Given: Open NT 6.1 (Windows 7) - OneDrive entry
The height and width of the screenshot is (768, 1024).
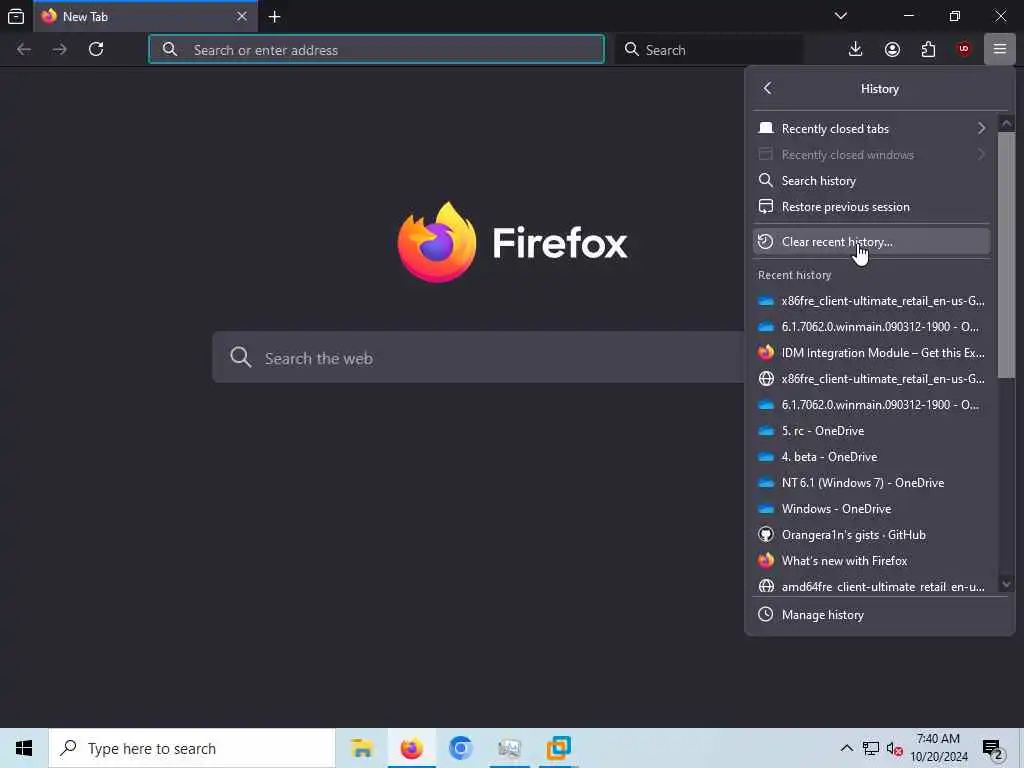Looking at the screenshot, I should tap(871, 483).
